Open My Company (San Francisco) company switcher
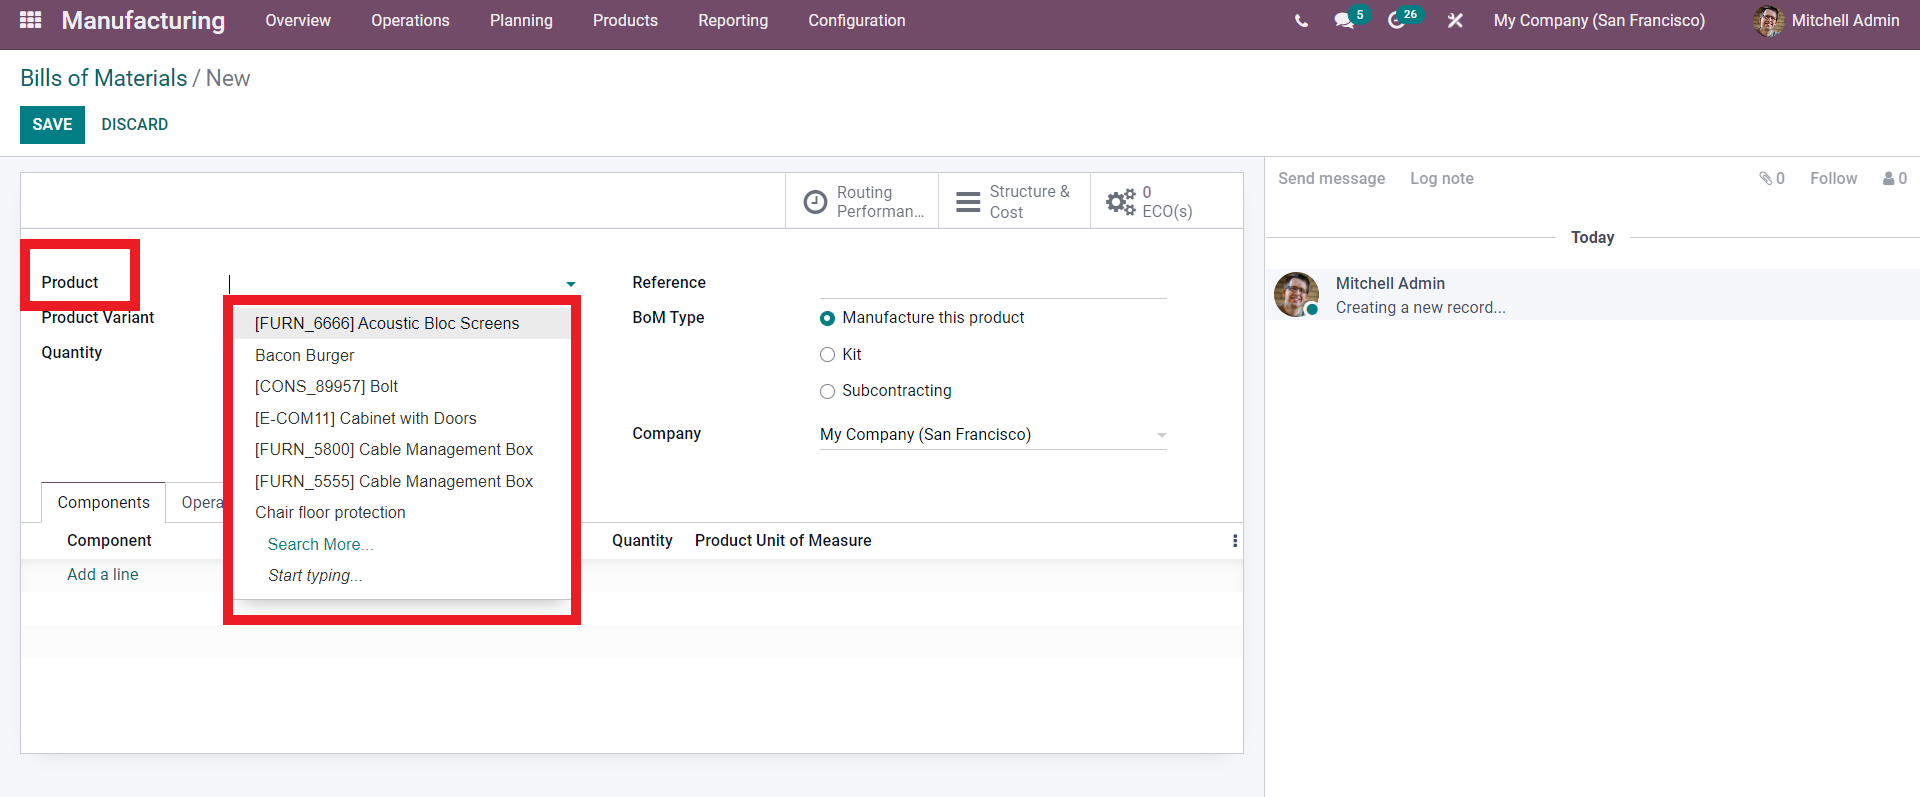Screen dimensions: 1920x797 coord(1599,20)
